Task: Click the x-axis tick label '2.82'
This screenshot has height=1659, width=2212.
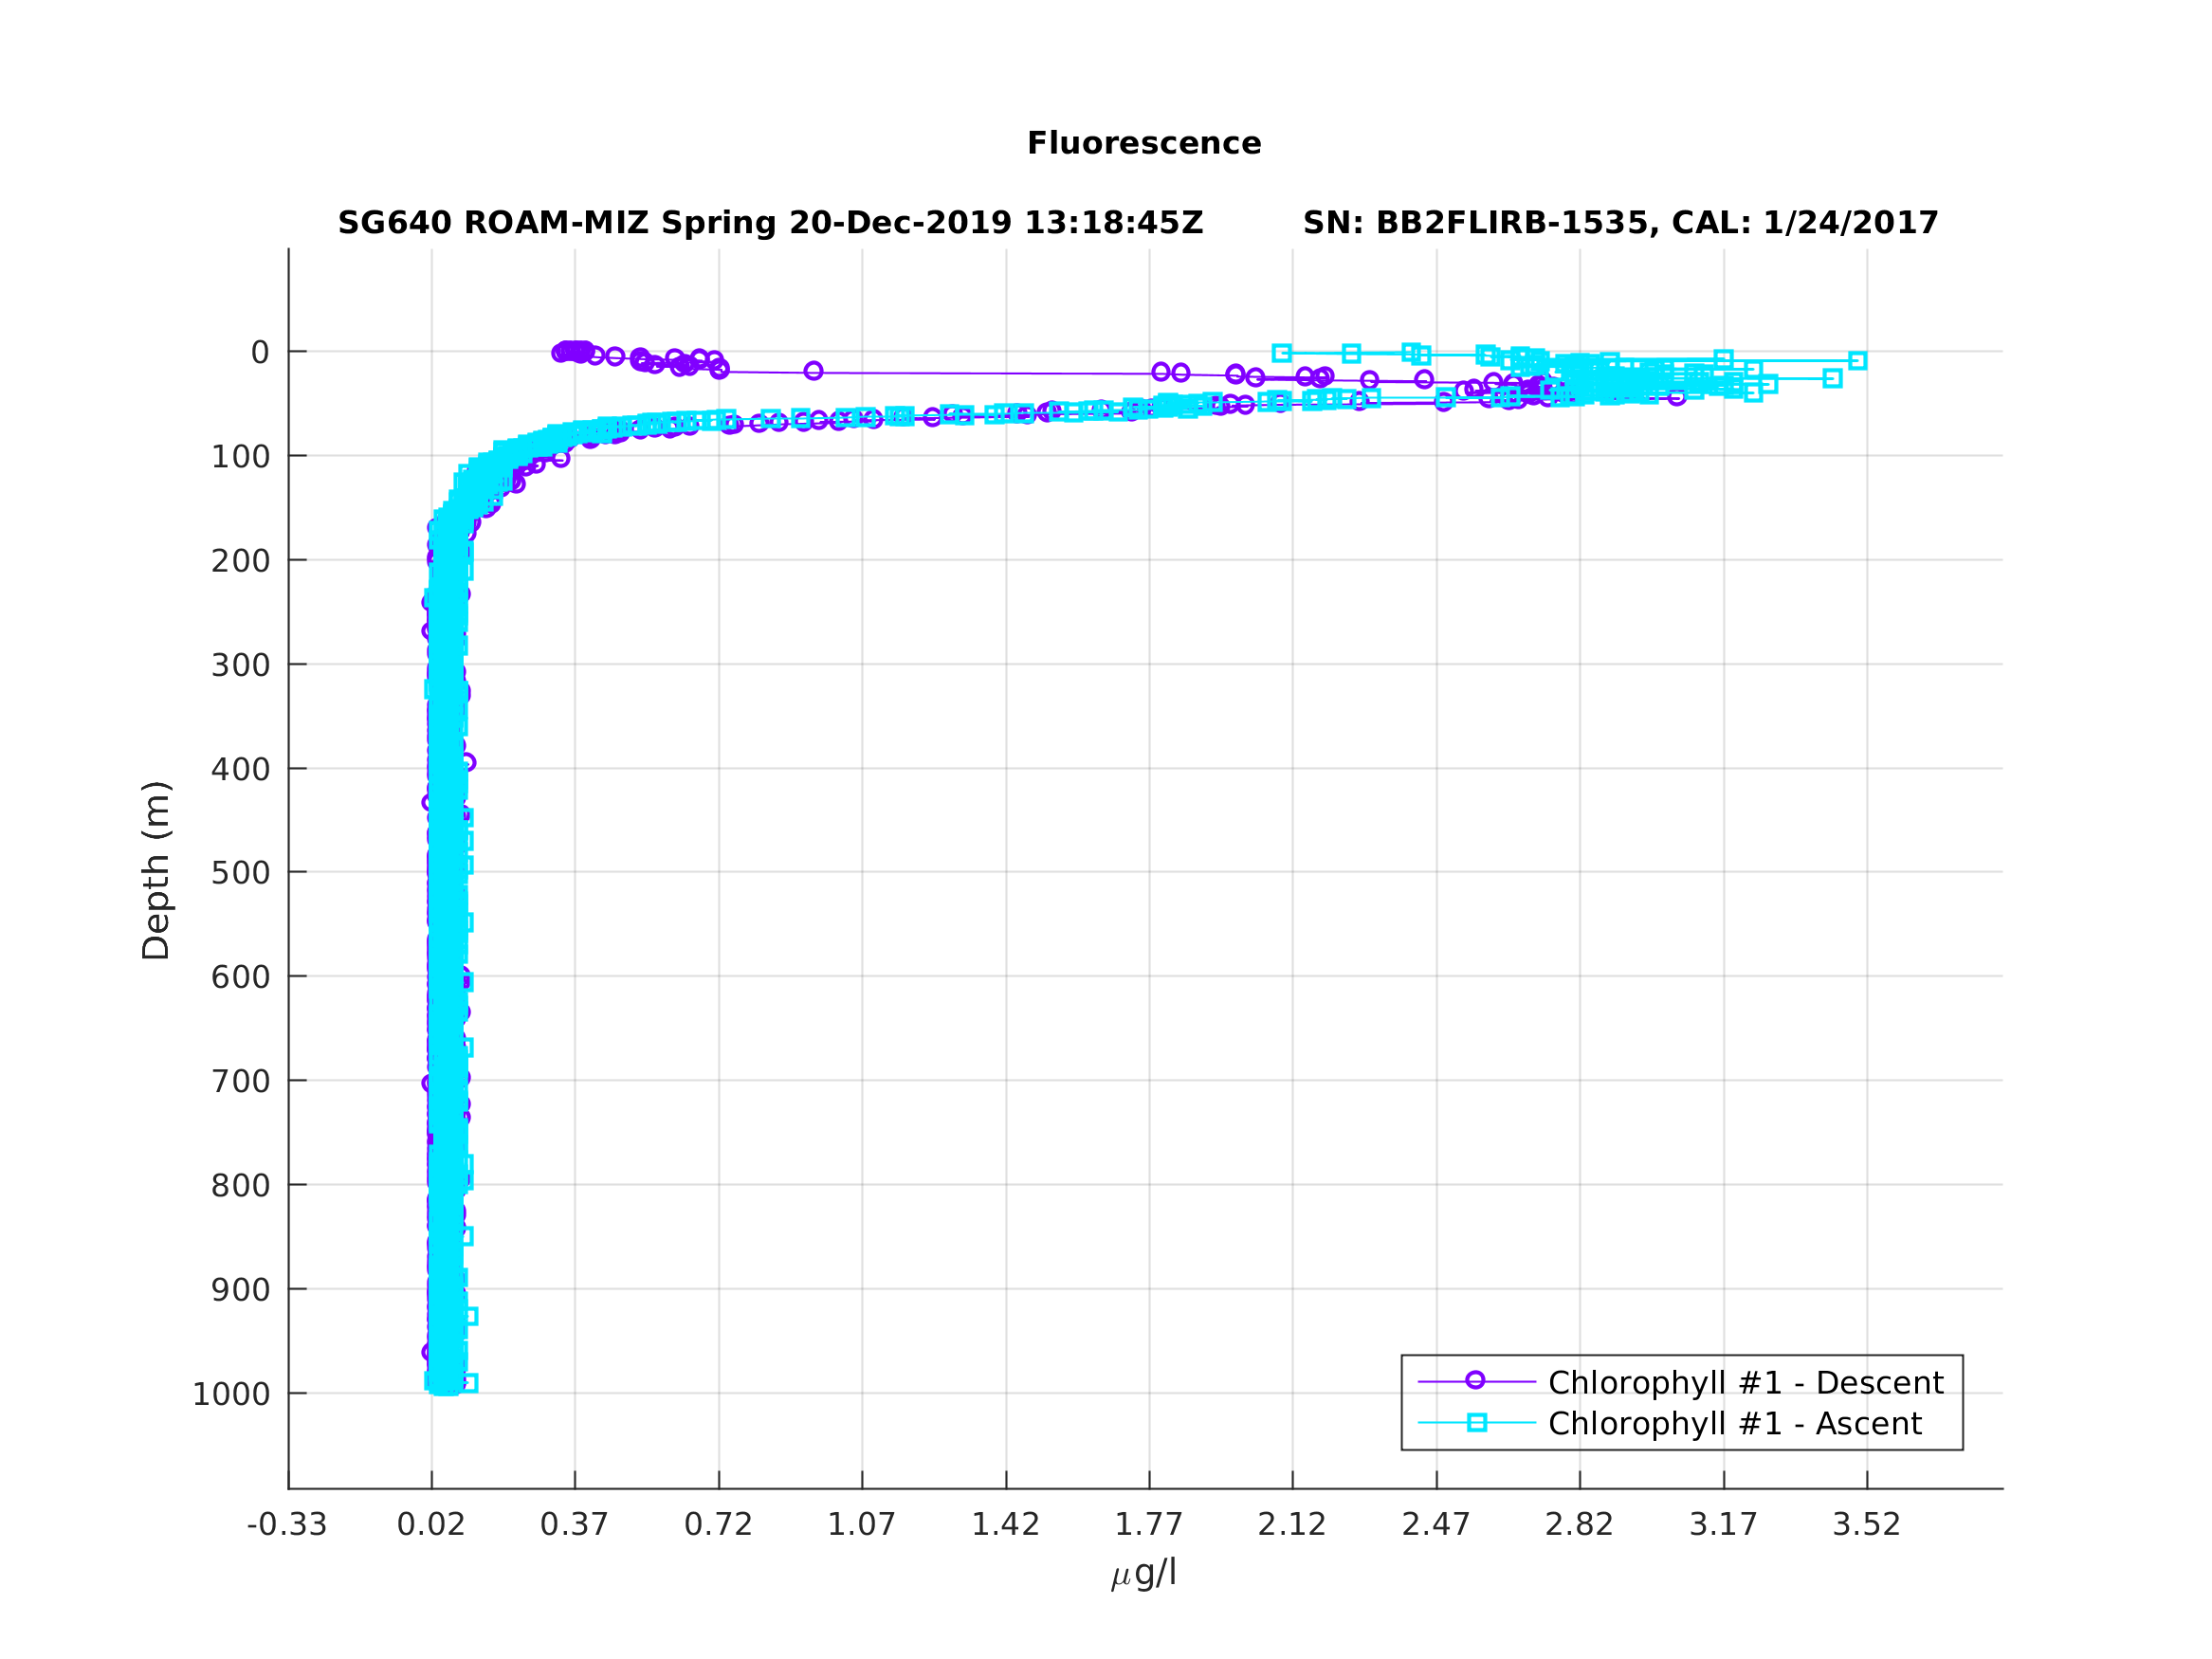Action: pos(1579,1525)
